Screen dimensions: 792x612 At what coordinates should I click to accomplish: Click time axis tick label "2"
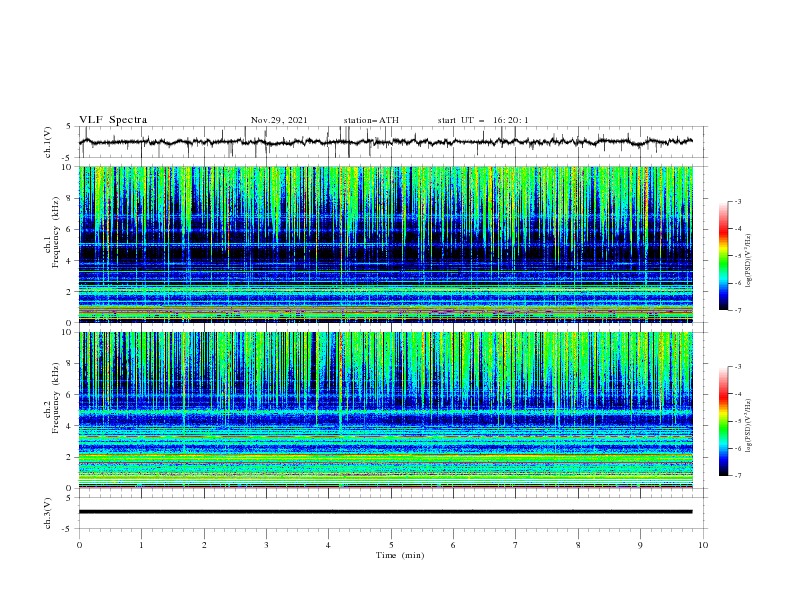coord(204,545)
